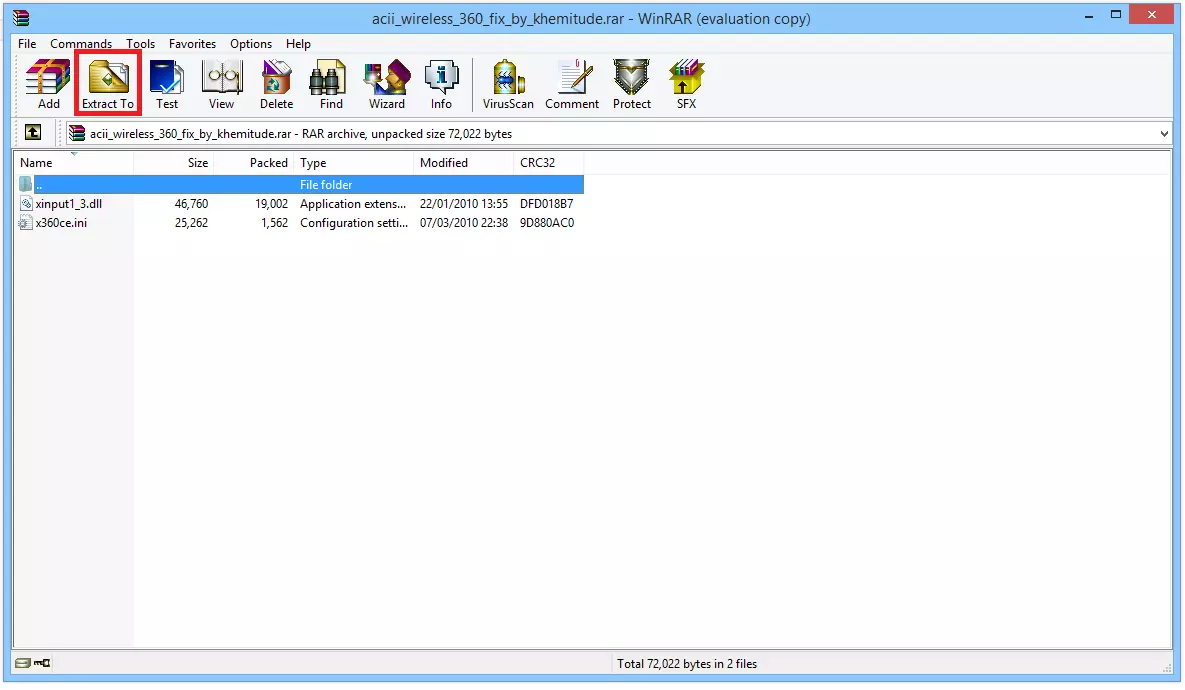Image resolution: width=1185 pixels, height=690 pixels.
Task: Click the archive address bar field
Action: coord(618,134)
